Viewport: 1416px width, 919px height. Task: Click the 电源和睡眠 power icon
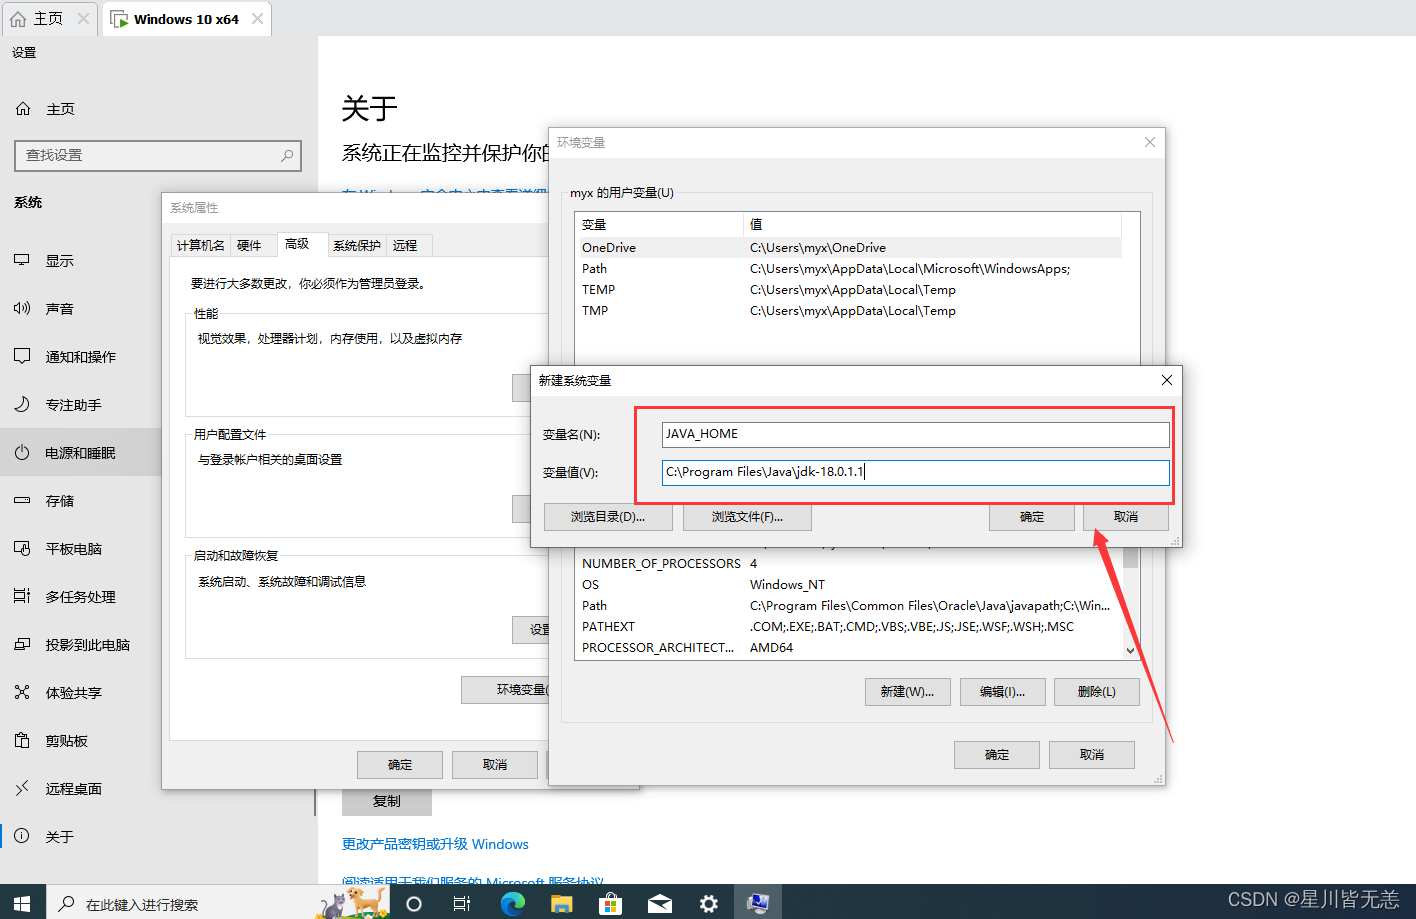click(22, 452)
